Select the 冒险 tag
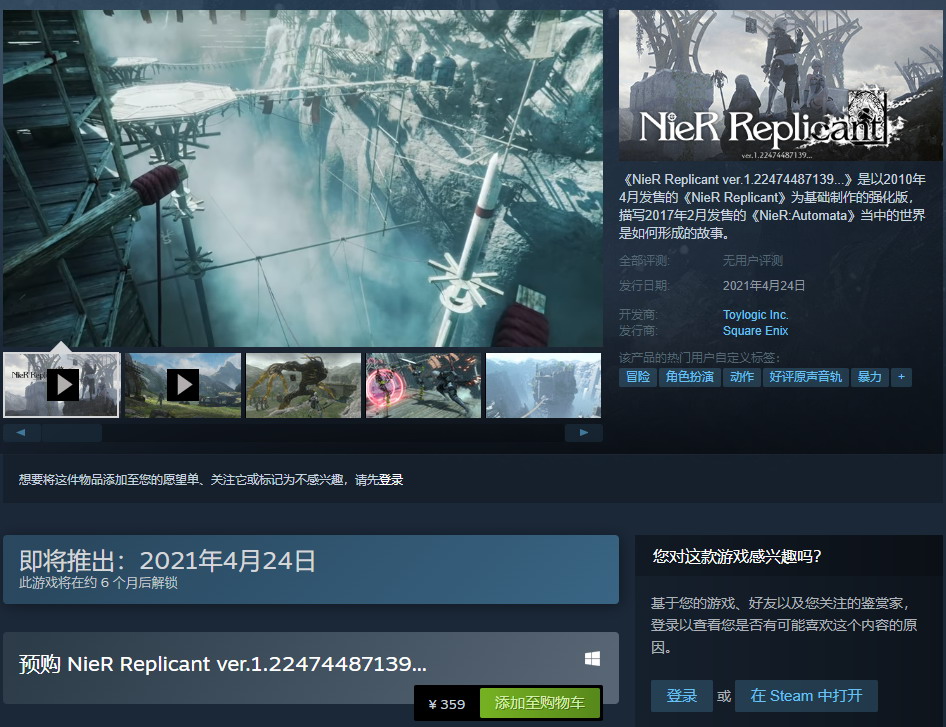Screen dimensions: 946x727 click(638, 377)
